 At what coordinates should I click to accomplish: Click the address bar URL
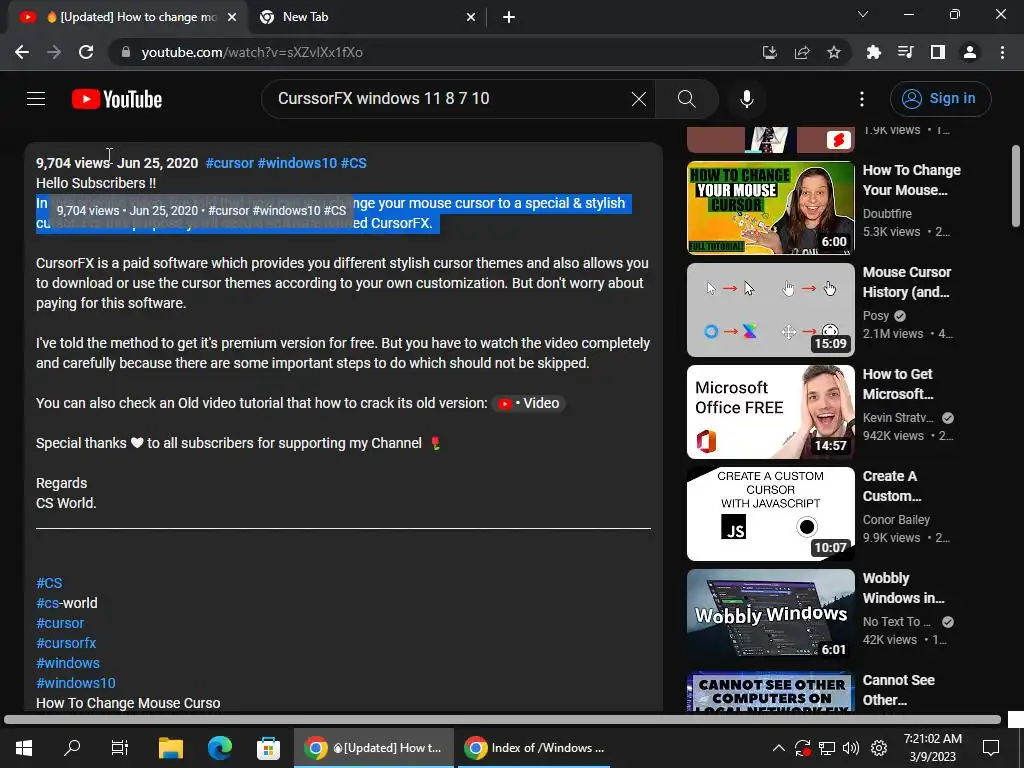click(252, 52)
